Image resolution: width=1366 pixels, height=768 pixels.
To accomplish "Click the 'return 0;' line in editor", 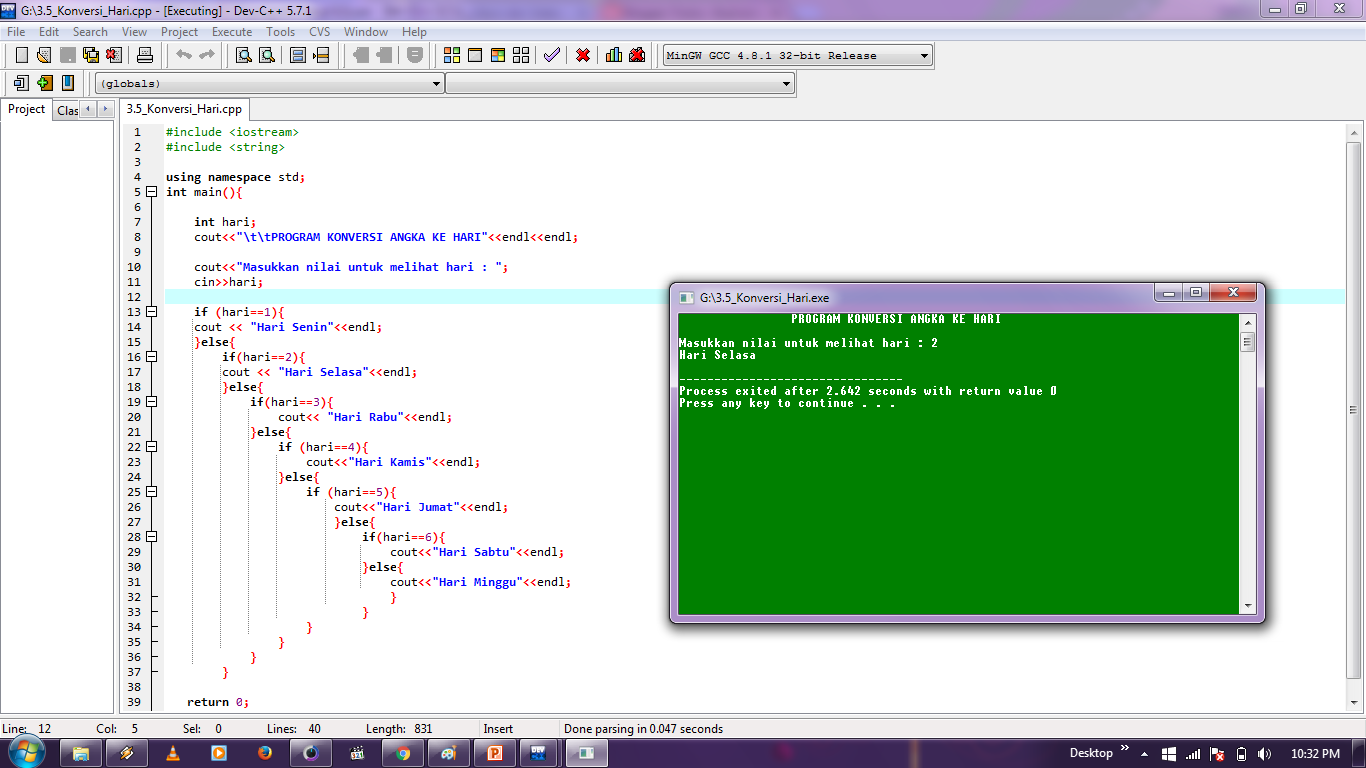I will coord(217,702).
